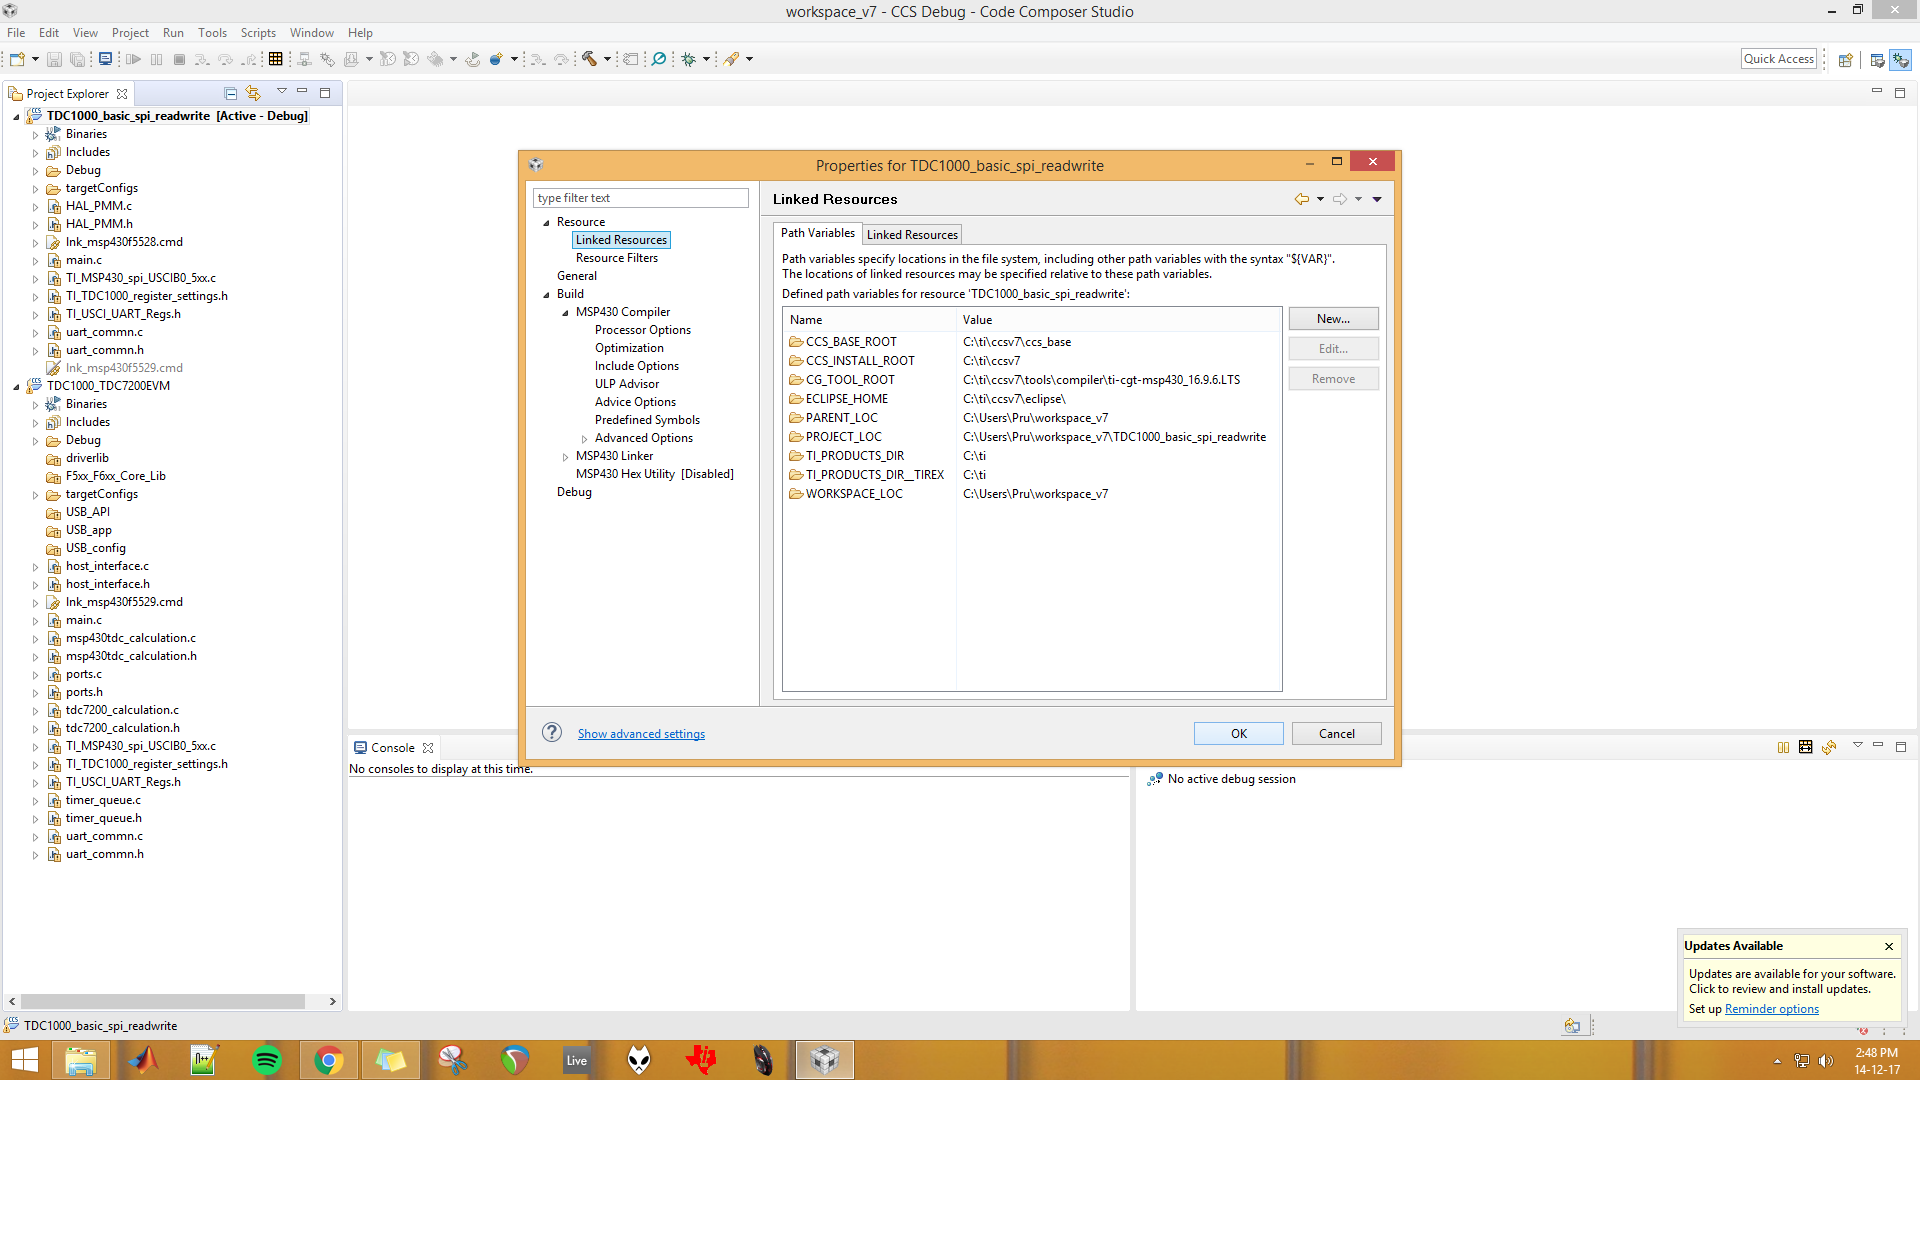Click the Suspend debug toolbar icon
Viewport: 1920px width, 1250px height.
point(156,59)
